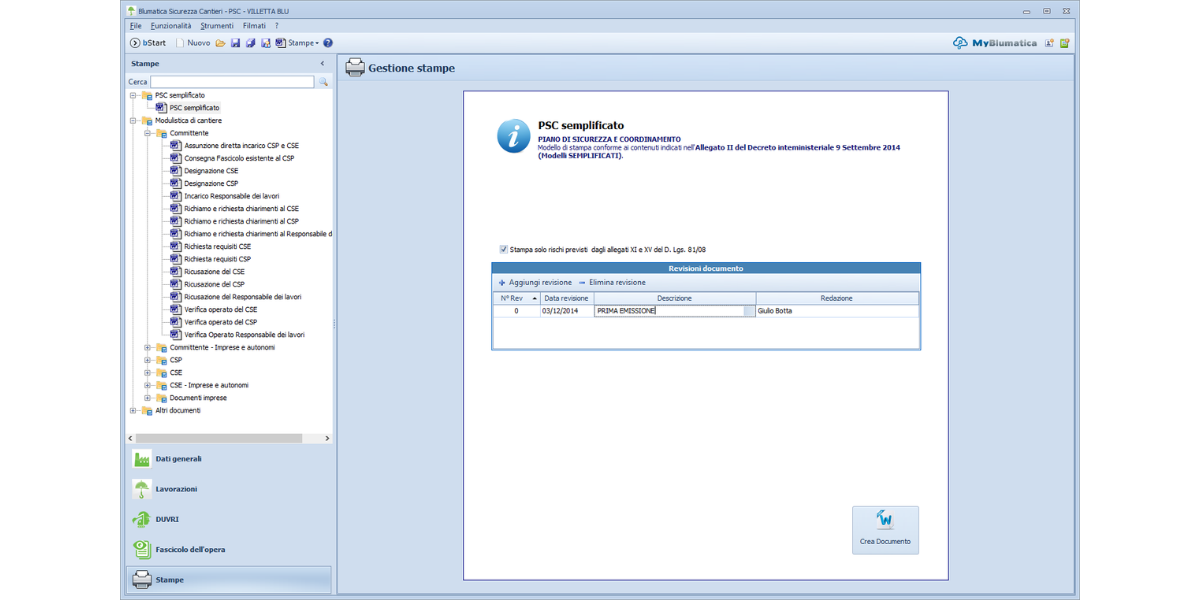
Task: Expand the Altri documenti tree folder
Action: 133,410
